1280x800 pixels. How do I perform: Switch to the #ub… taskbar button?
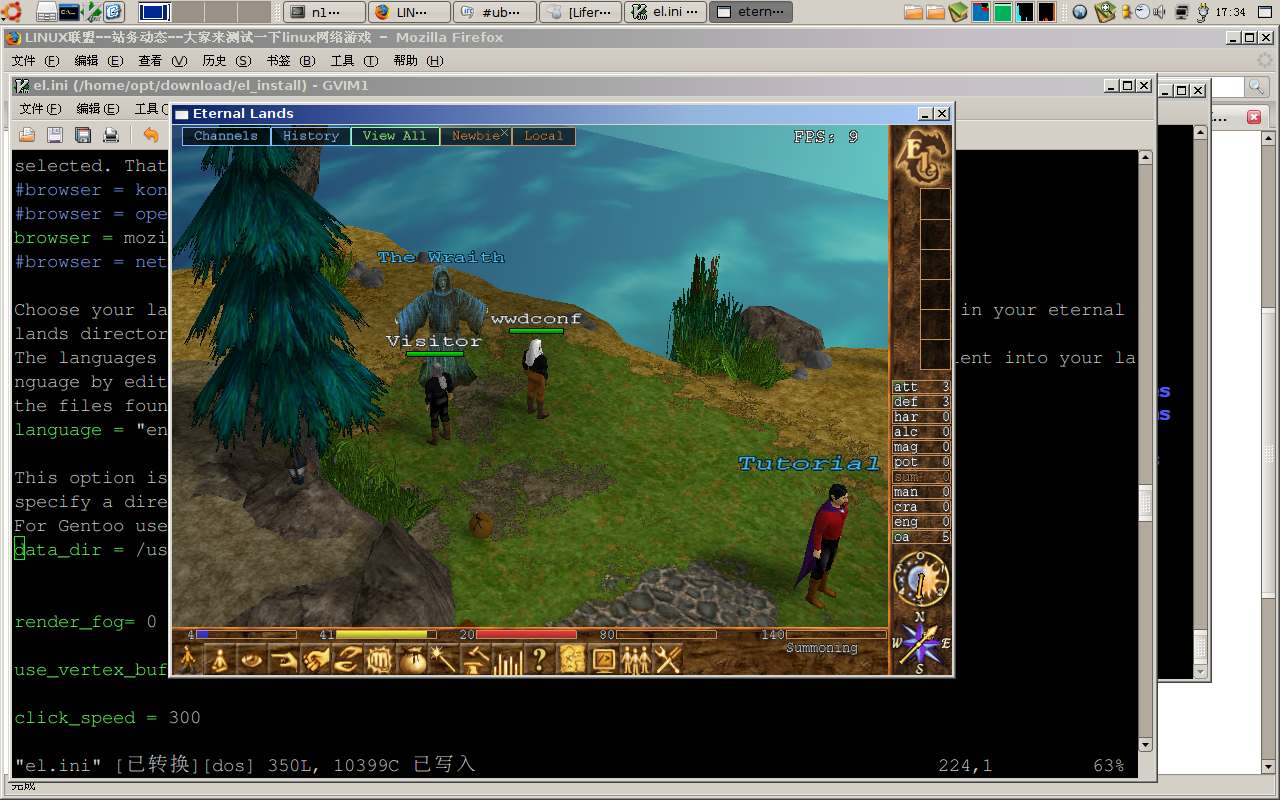[x=495, y=12]
